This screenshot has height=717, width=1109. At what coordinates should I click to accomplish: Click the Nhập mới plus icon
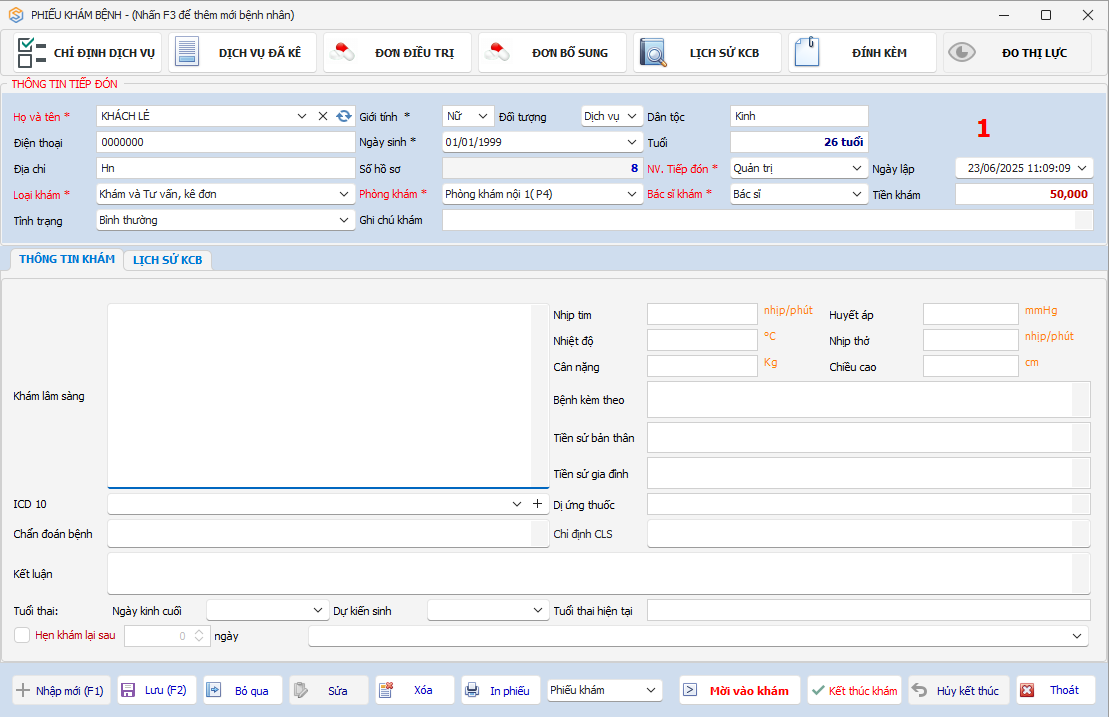point(23,690)
